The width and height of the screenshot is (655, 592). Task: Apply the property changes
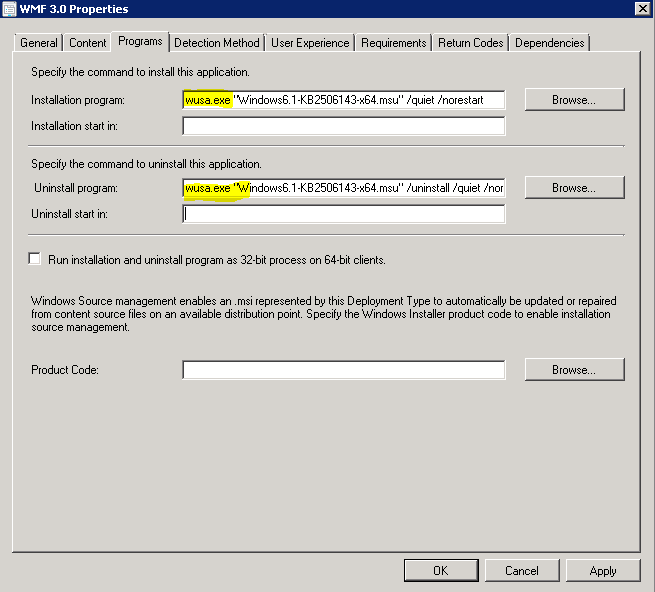[603, 571]
